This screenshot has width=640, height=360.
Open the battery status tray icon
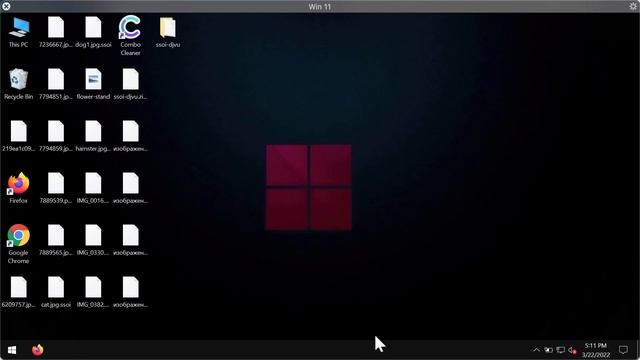[x=549, y=350]
